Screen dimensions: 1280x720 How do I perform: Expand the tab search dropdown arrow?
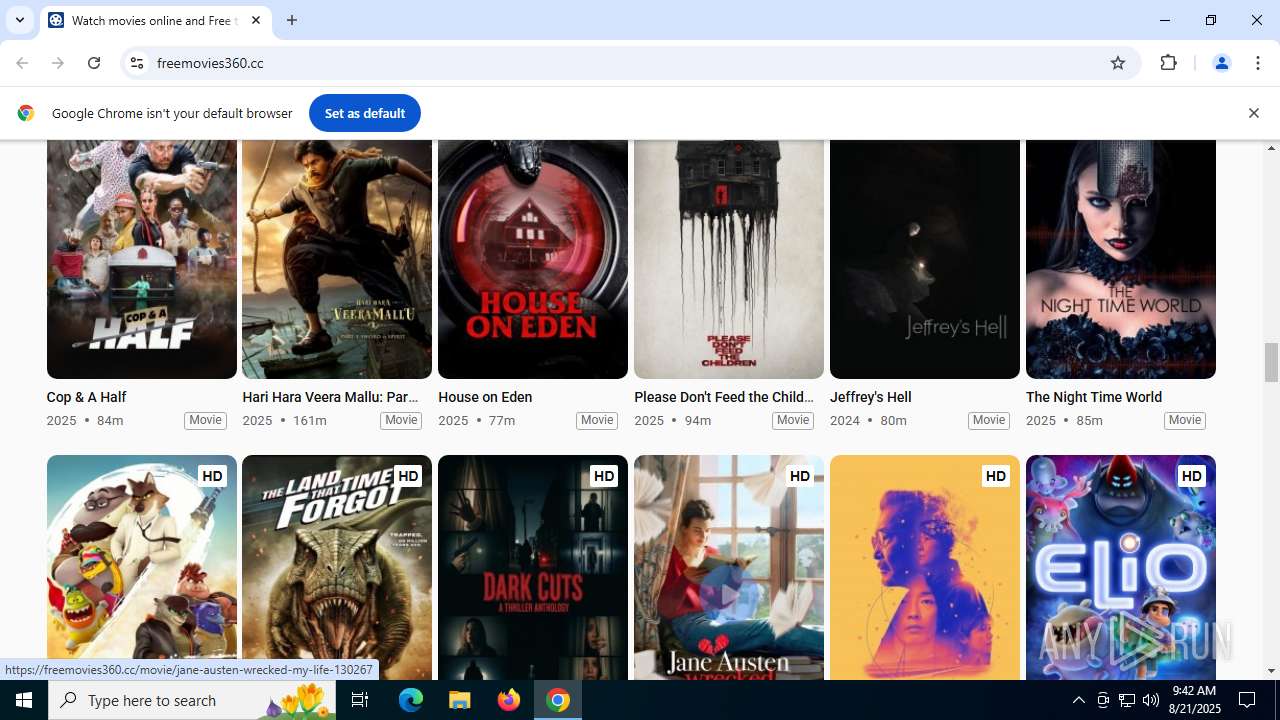[x=19, y=20]
